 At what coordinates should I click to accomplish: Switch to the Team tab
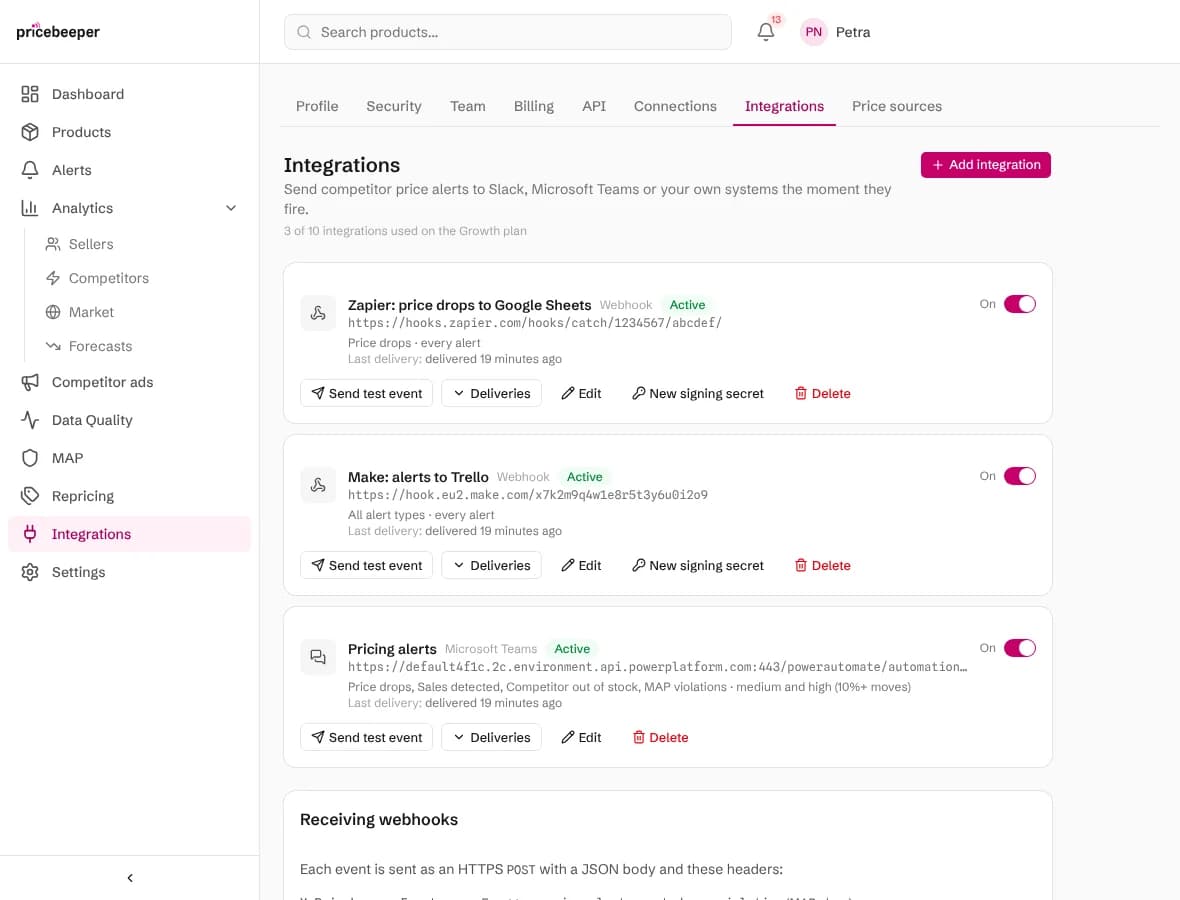pos(467,106)
